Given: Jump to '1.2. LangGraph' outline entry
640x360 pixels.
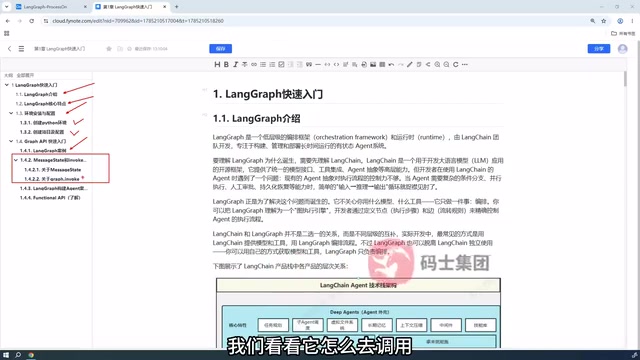Looking at the screenshot, I should pyautogui.click(x=41, y=104).
